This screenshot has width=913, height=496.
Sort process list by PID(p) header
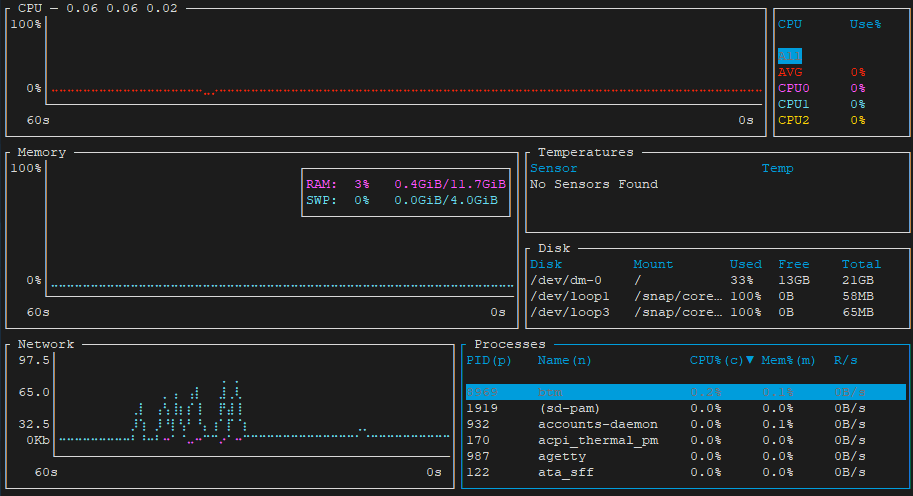click(489, 360)
